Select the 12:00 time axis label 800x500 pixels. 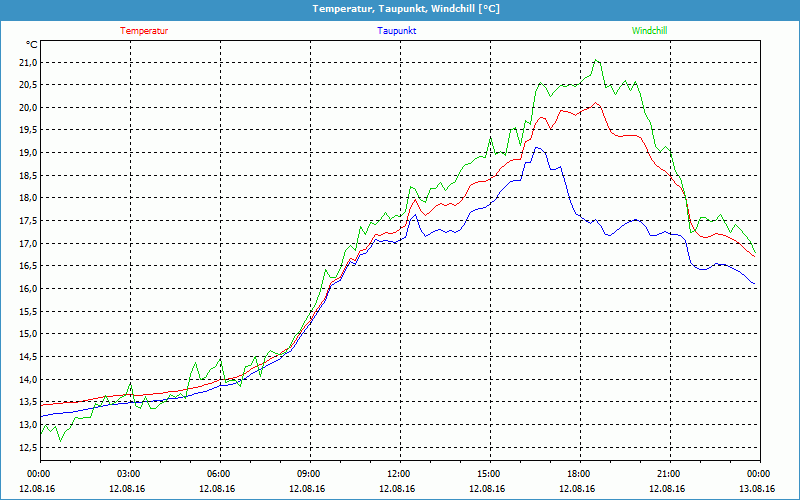(399, 474)
